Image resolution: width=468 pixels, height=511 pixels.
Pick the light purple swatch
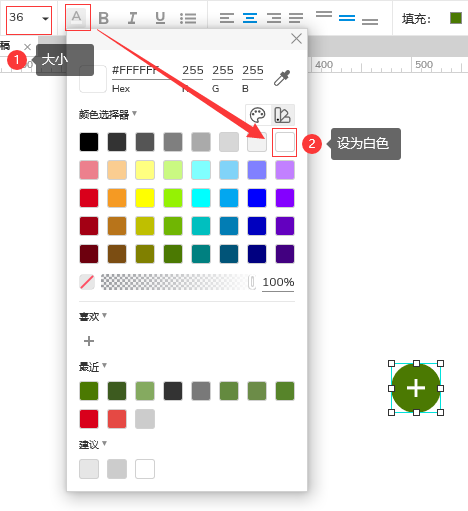[285, 170]
